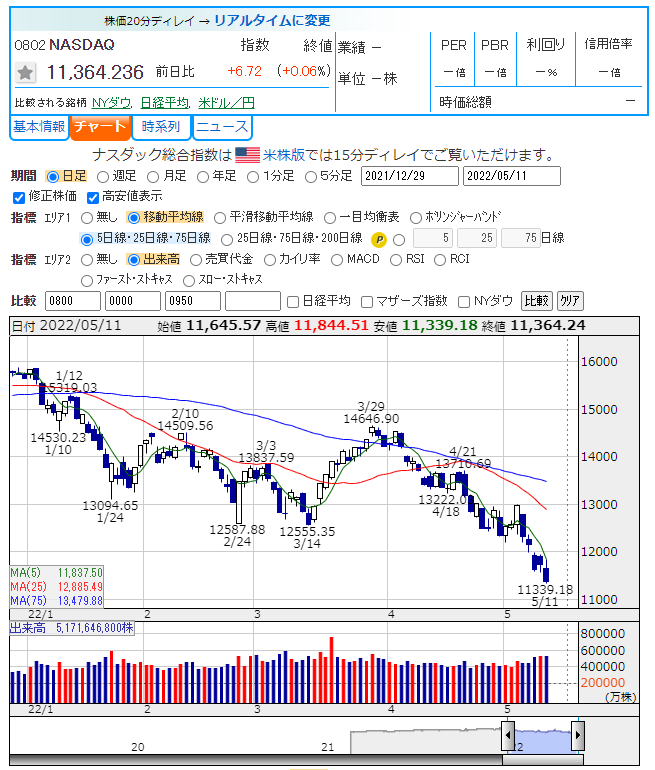The height and width of the screenshot is (770, 655).
Task: Toggle the 修正株価 checkbox
Action: (18, 197)
